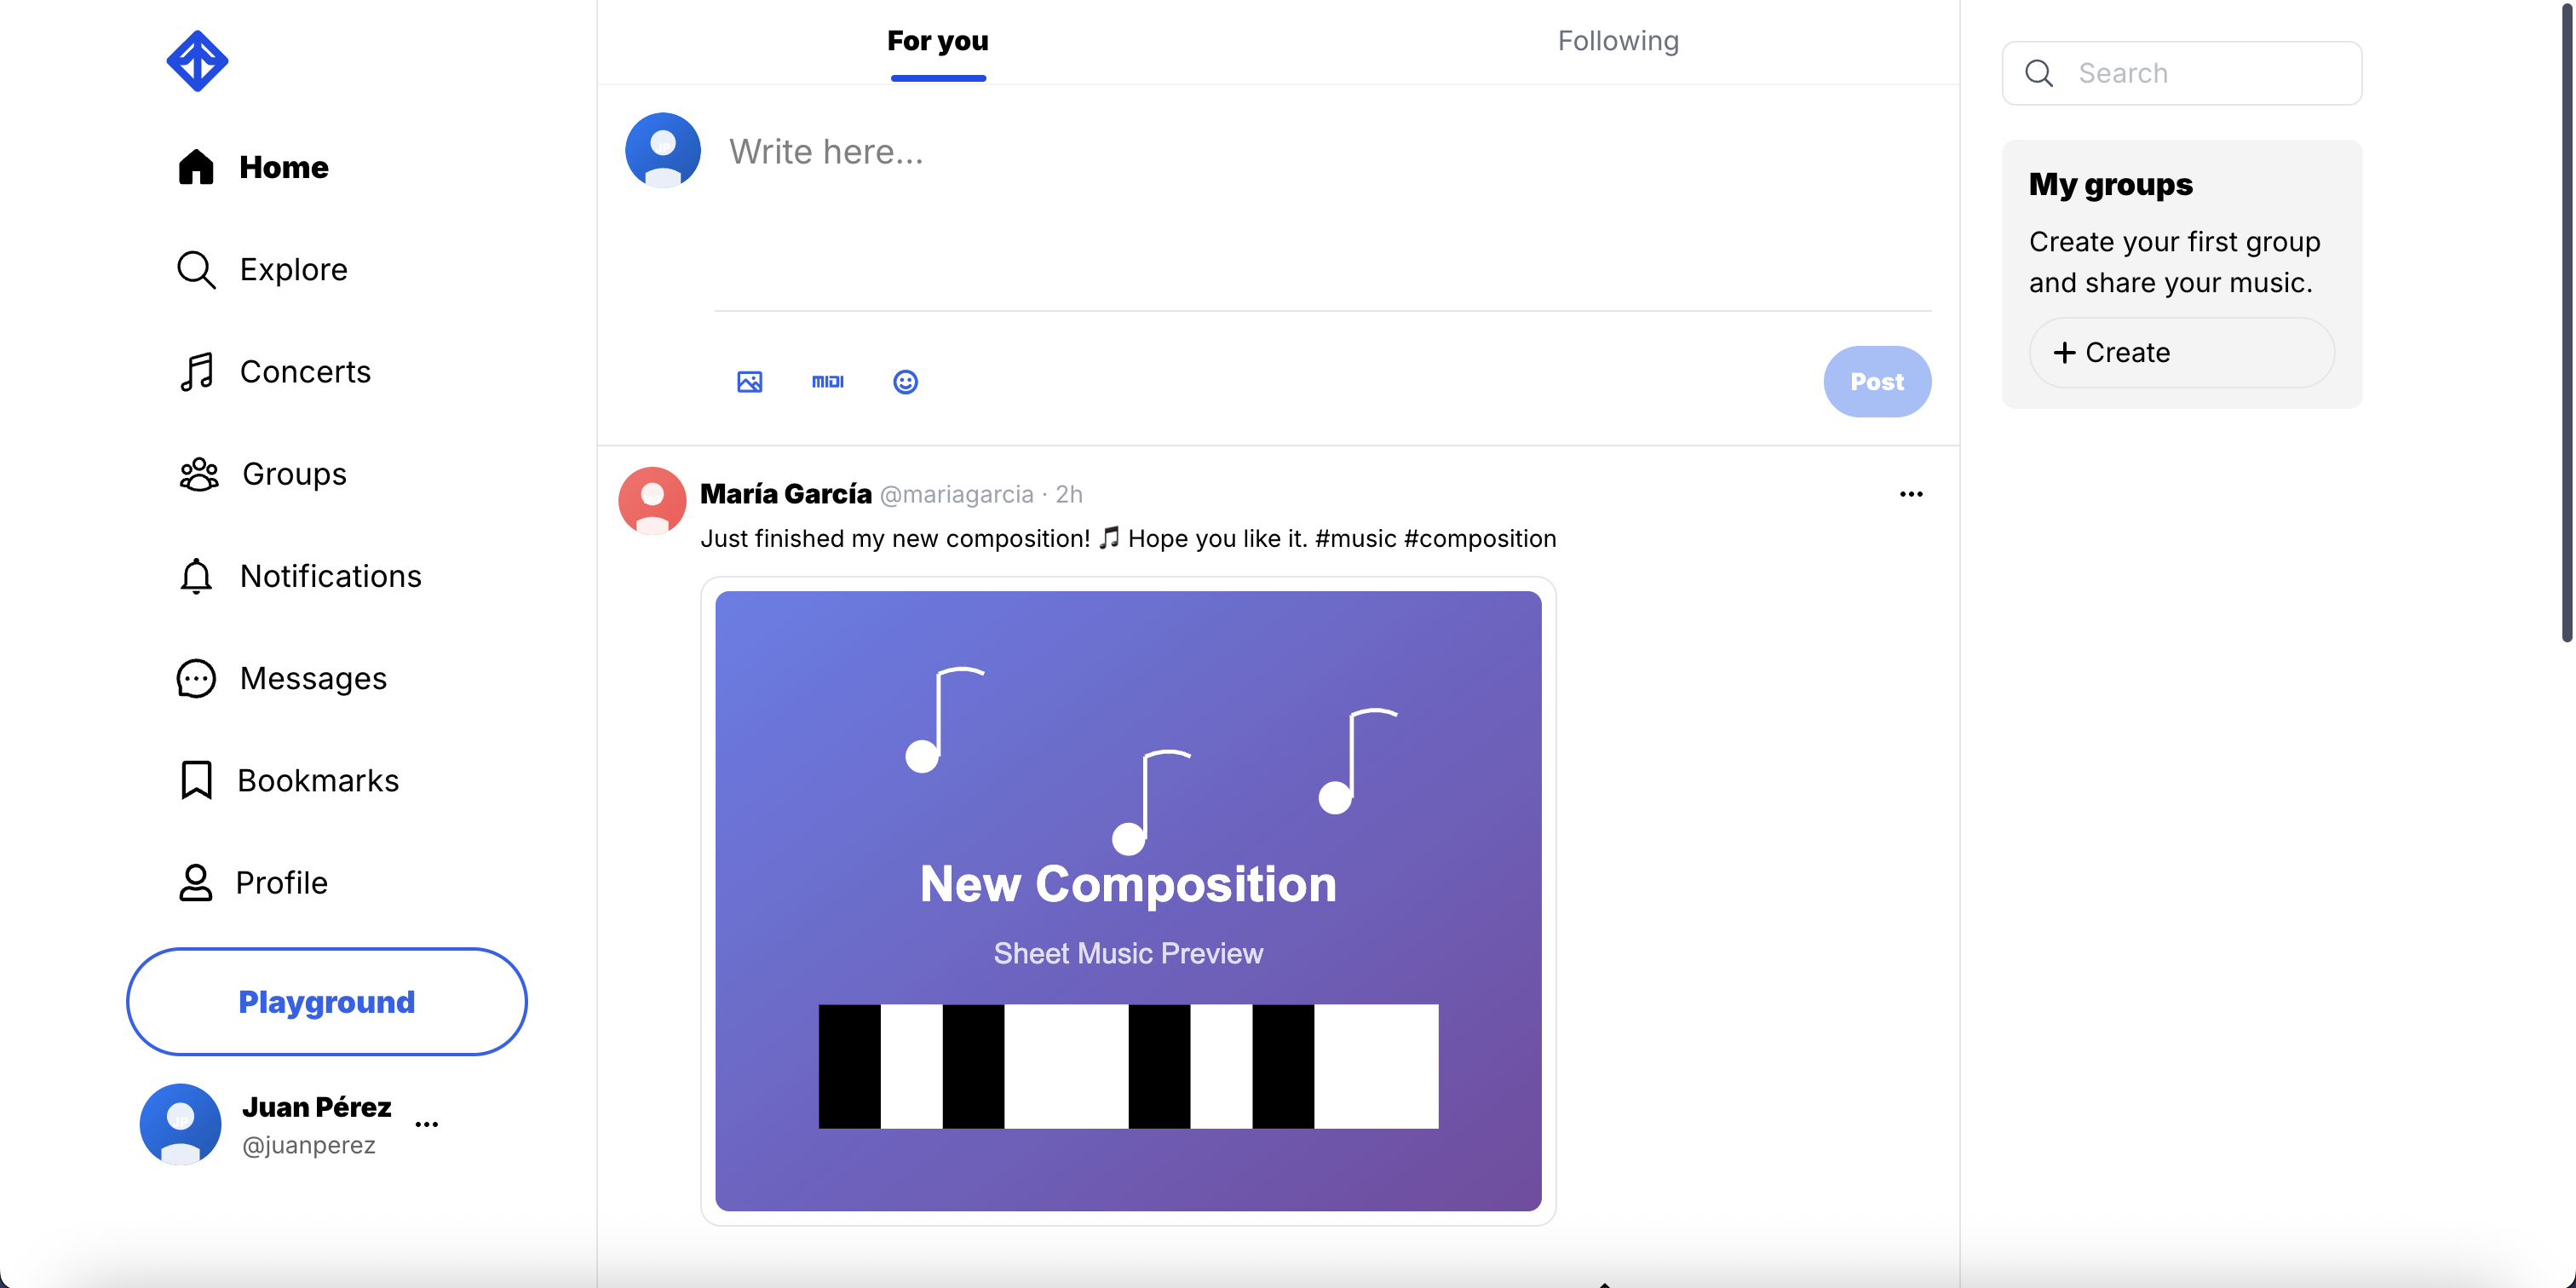The width and height of the screenshot is (2576, 1288).
Task: Open Notifications via the bell icon
Action: pyautogui.click(x=196, y=576)
